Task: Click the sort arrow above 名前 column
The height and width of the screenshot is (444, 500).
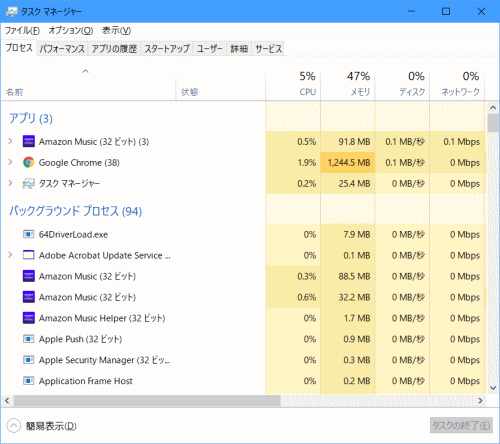Action: (x=85, y=71)
